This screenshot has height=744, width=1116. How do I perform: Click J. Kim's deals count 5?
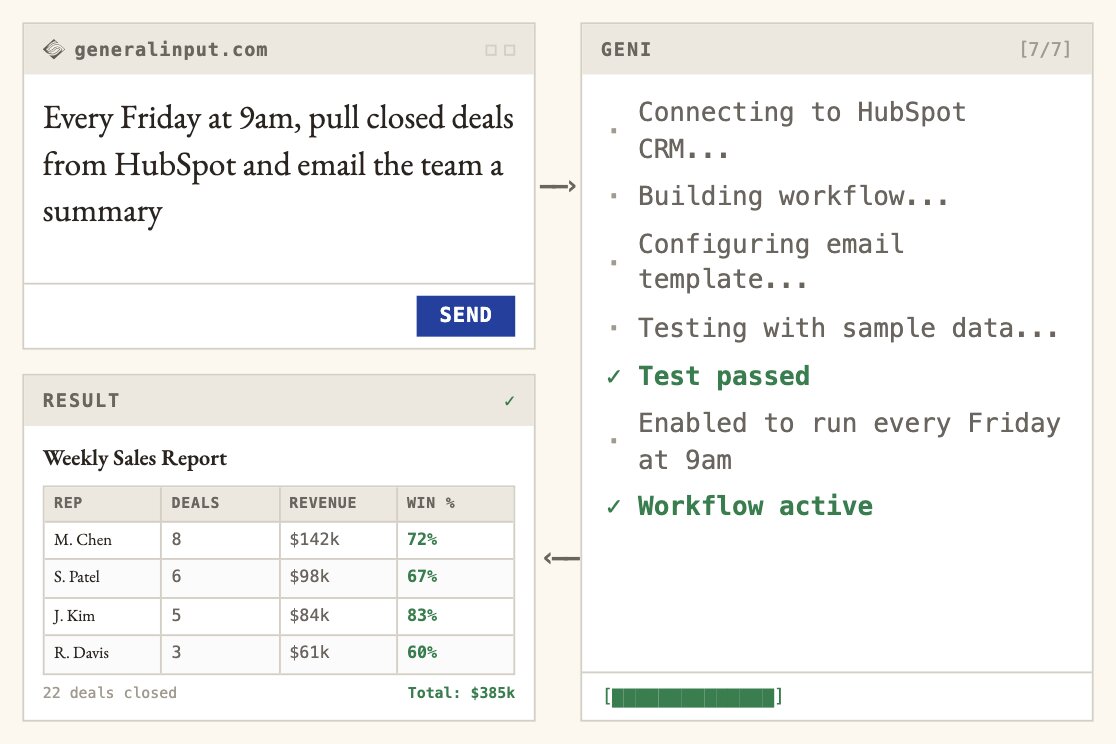click(220, 616)
